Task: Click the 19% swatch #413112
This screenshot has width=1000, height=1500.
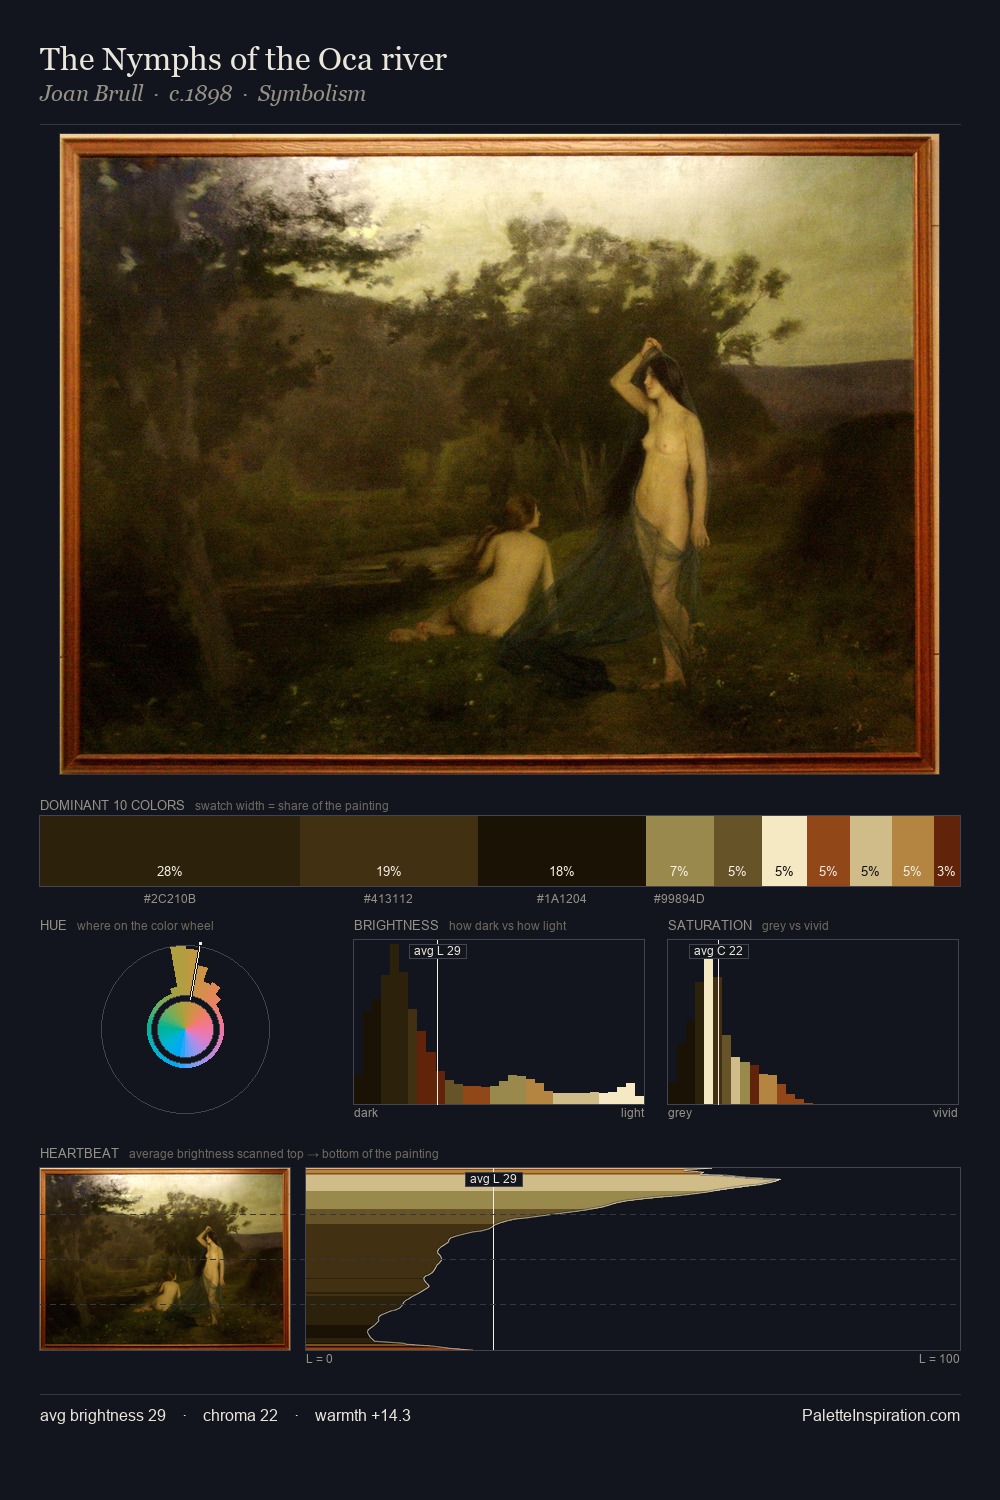Action: (389, 851)
